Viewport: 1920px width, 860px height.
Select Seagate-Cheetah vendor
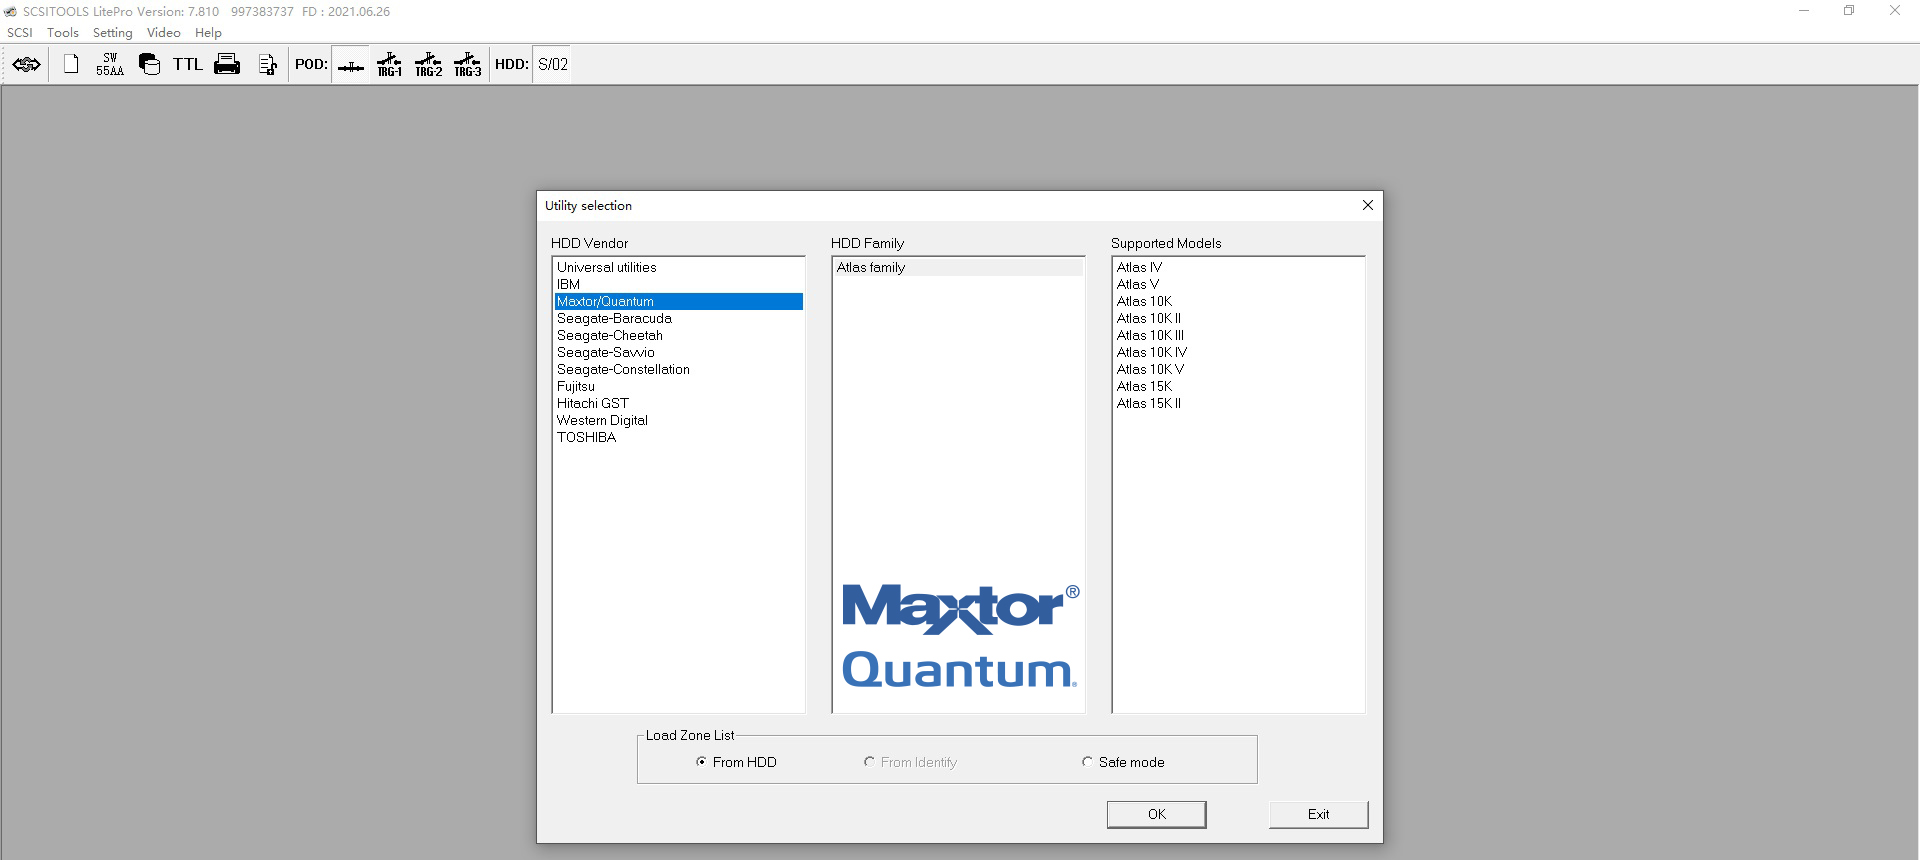678,335
